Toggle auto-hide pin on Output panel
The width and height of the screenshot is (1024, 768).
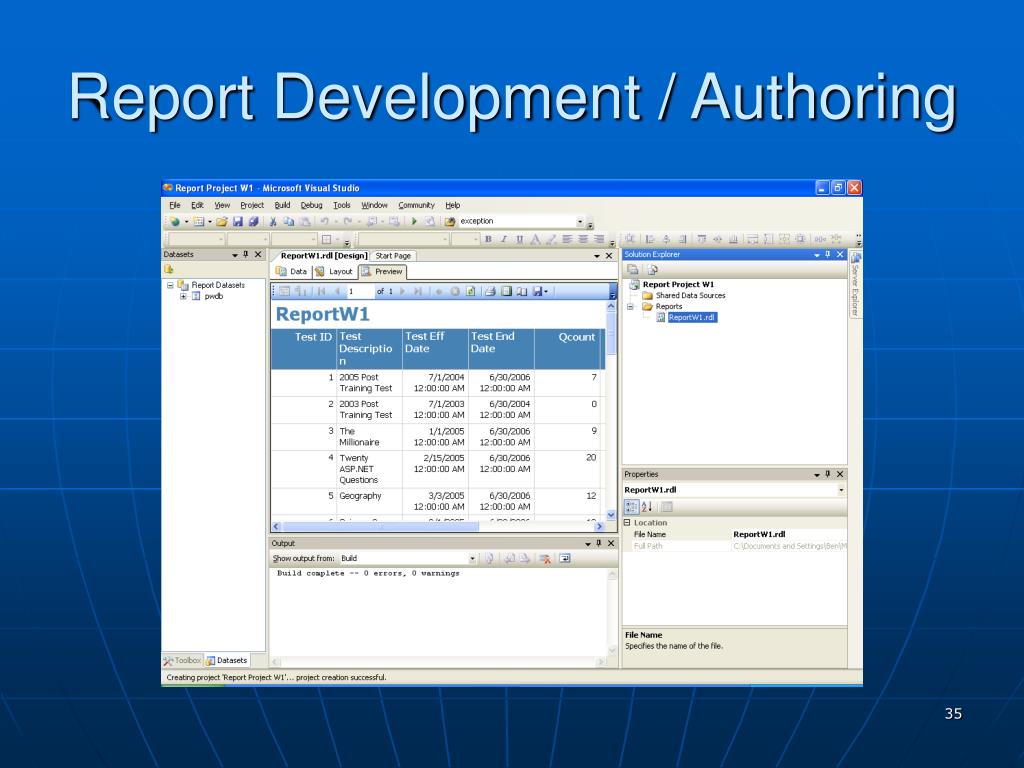[599, 543]
